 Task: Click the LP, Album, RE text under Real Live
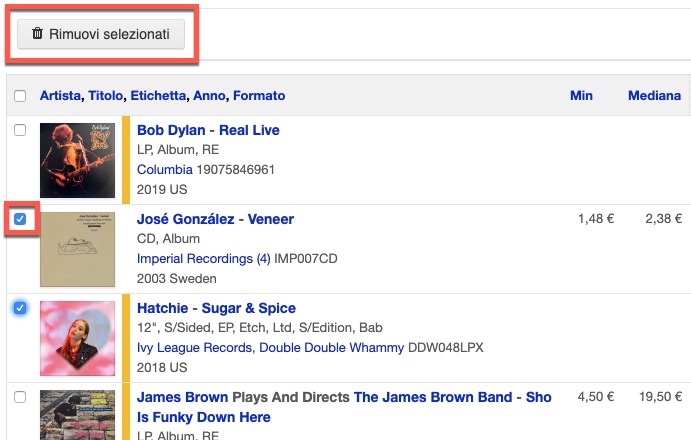pyautogui.click(x=178, y=150)
